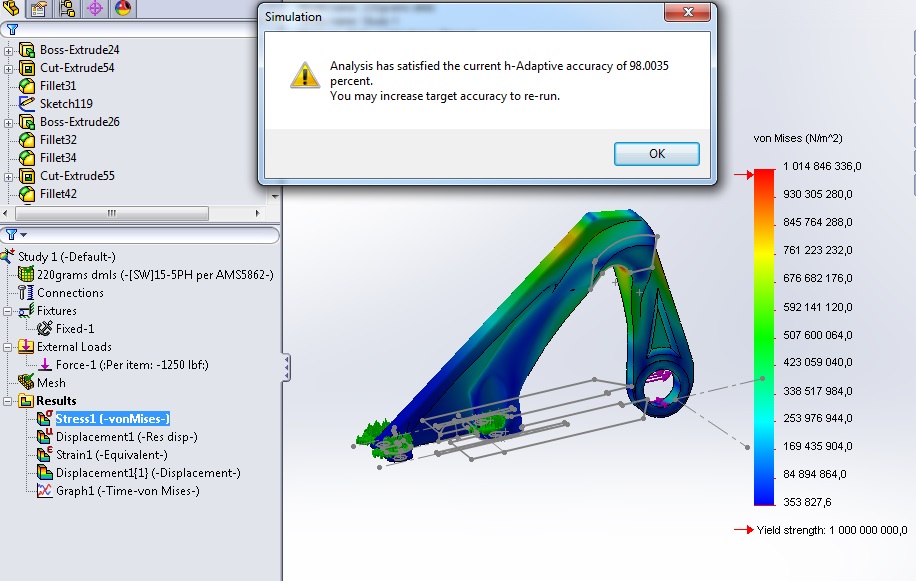This screenshot has height=581, width=916.
Task: Open the simulation tree filter dropdown
Action: click(23, 235)
